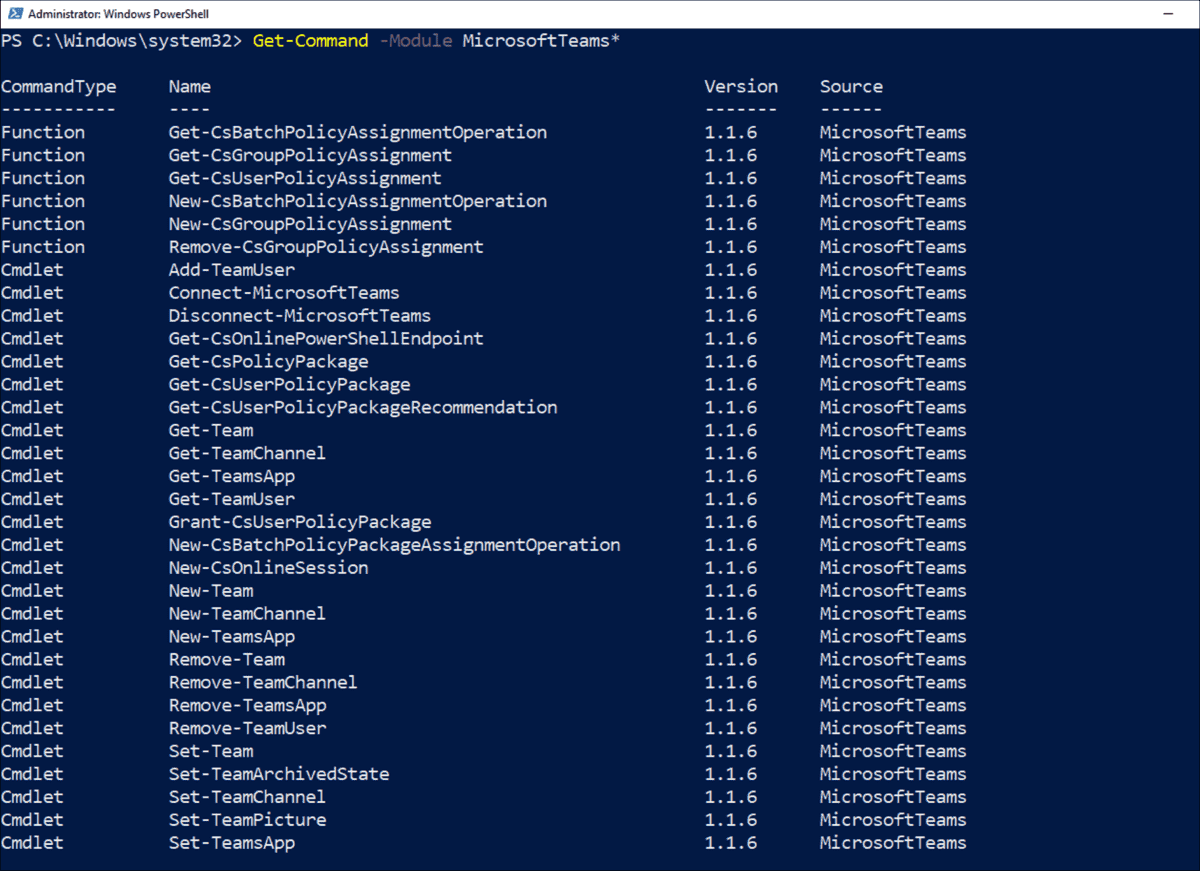Select the New-TeamChannel cmdlet name
This screenshot has height=871, width=1200.
click(247, 613)
